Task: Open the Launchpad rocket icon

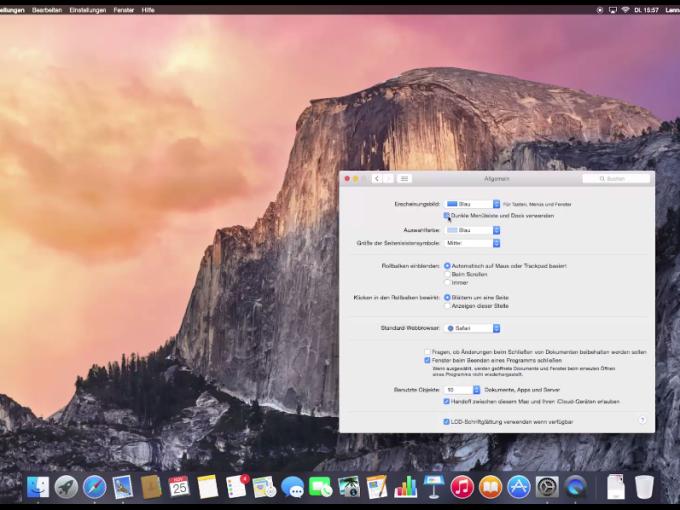Action: tap(66, 487)
